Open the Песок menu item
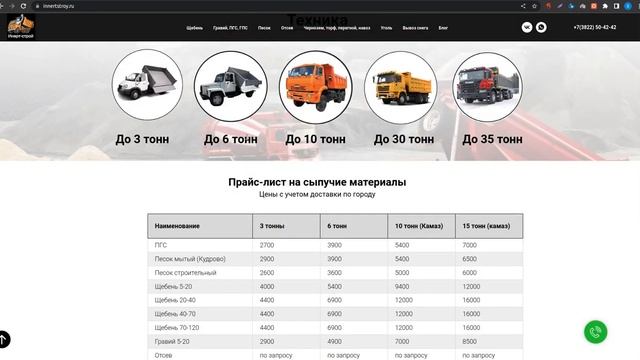 pos(264,28)
